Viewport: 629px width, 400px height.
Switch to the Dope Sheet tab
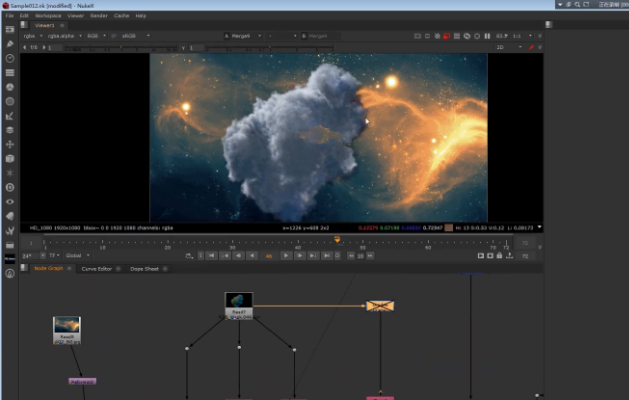(x=144, y=269)
